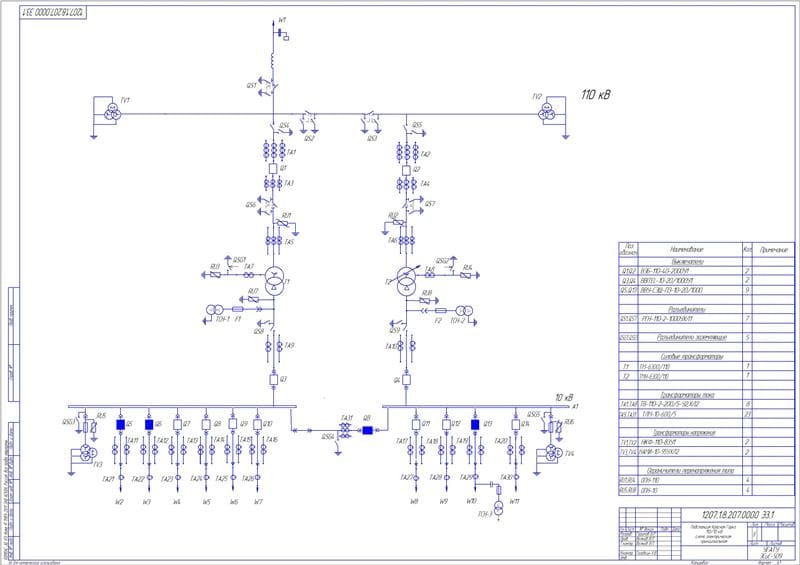800x565 pixels.
Task: Click the W11 feeder label
Action: pyautogui.click(x=515, y=502)
